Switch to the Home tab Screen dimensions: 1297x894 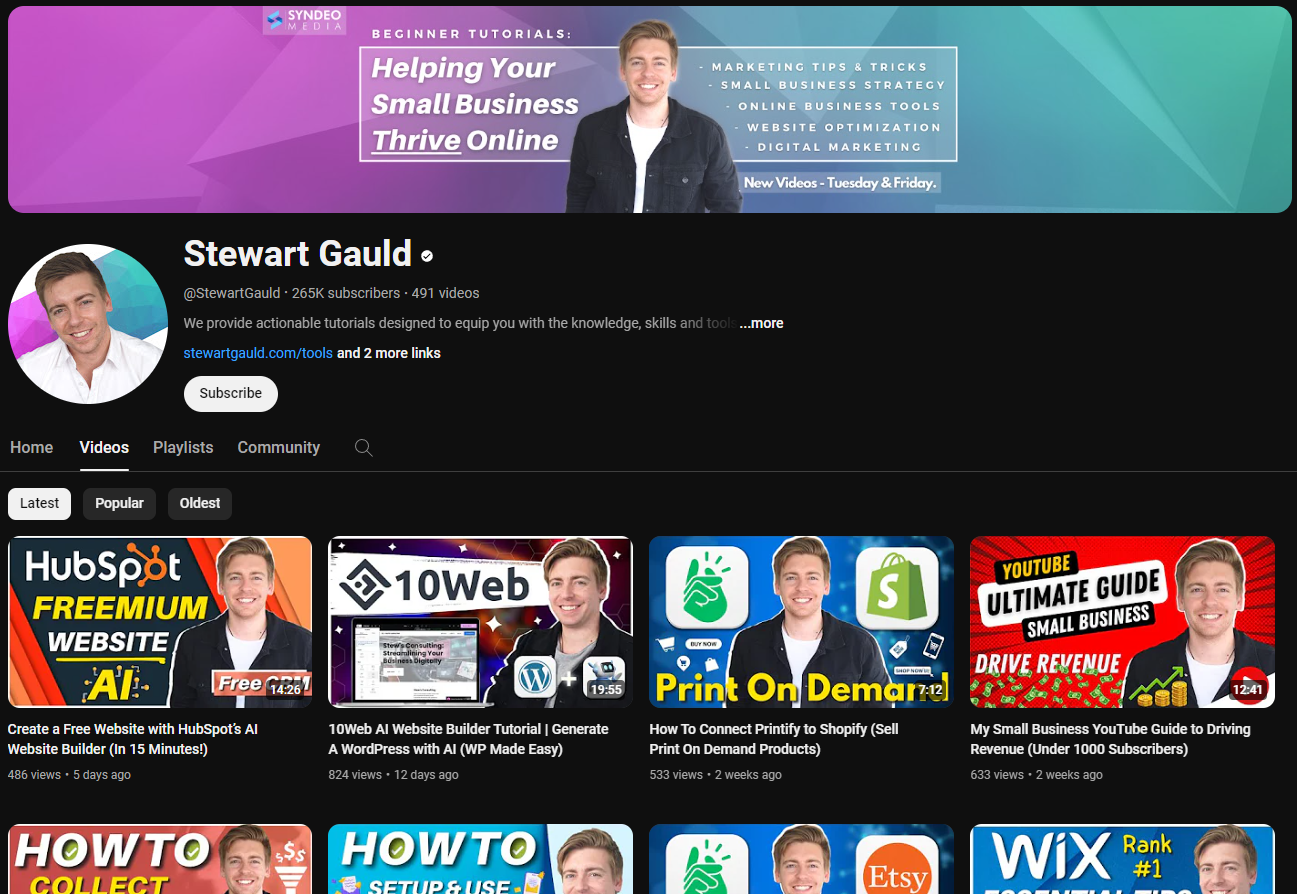click(x=31, y=448)
